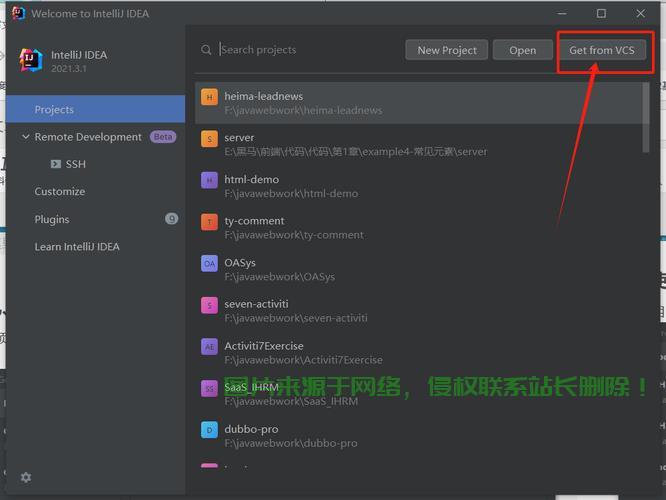Click the settings gear icon at bottom left
Image resolution: width=666 pixels, height=500 pixels.
pyautogui.click(x=26, y=478)
